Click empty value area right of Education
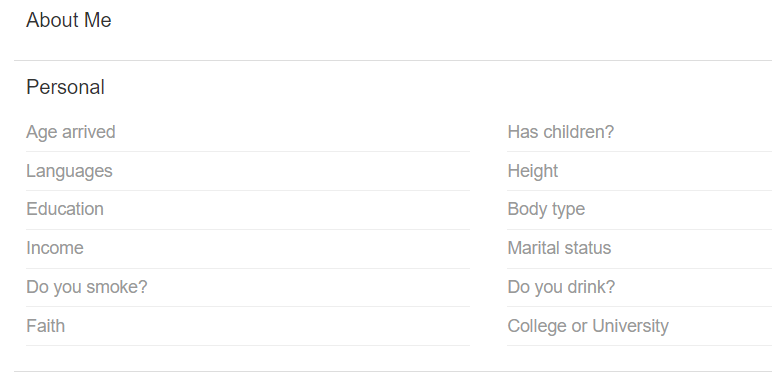The width and height of the screenshot is (772, 388). pyautogui.click(x=287, y=209)
